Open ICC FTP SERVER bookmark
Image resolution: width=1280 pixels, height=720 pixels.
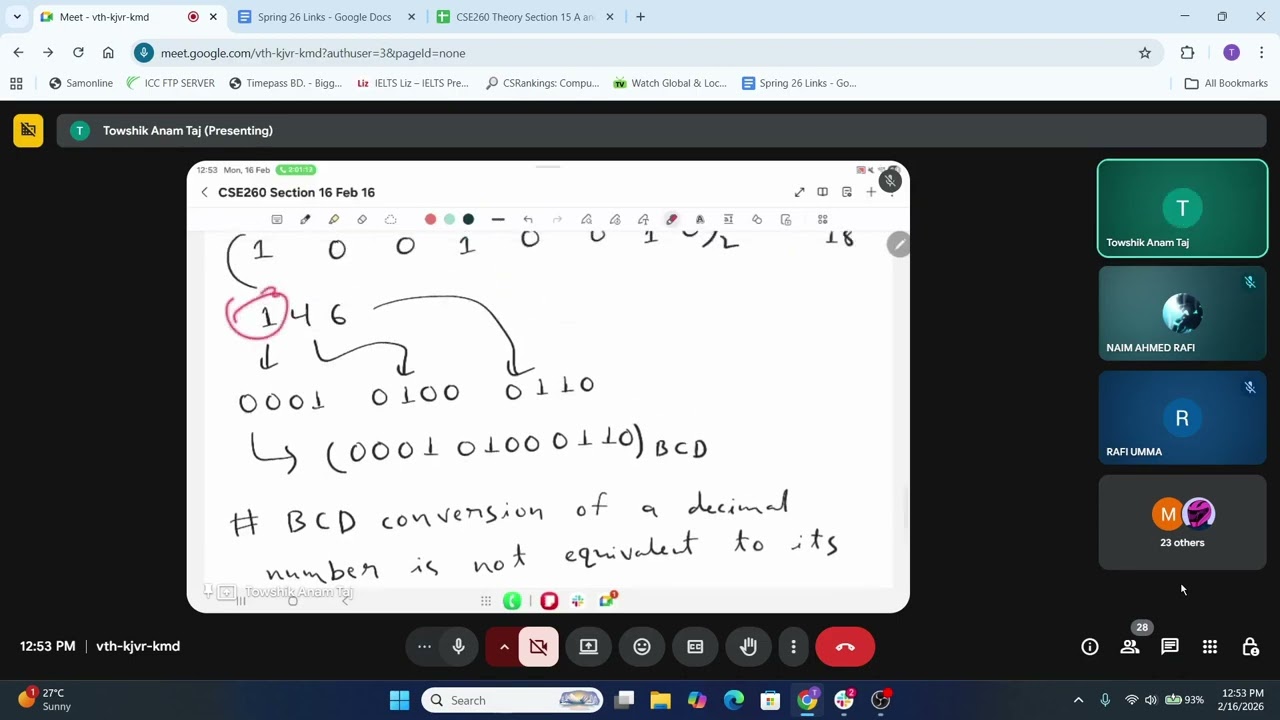coord(170,83)
